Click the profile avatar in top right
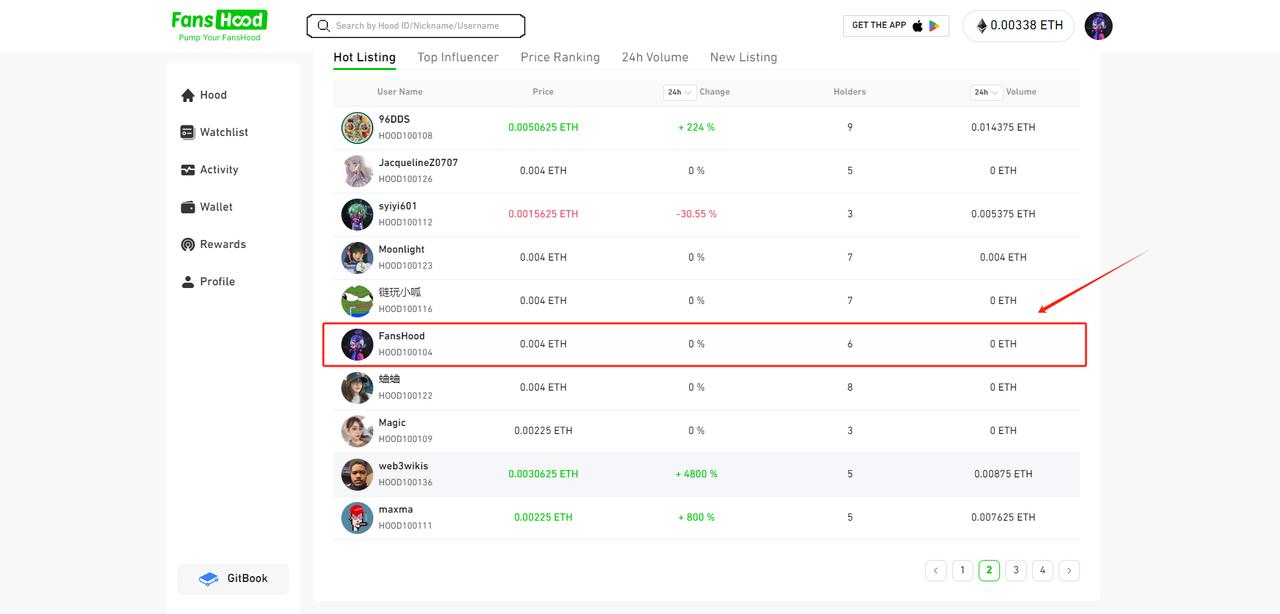Screen dimensions: 1280x614 [1098, 26]
